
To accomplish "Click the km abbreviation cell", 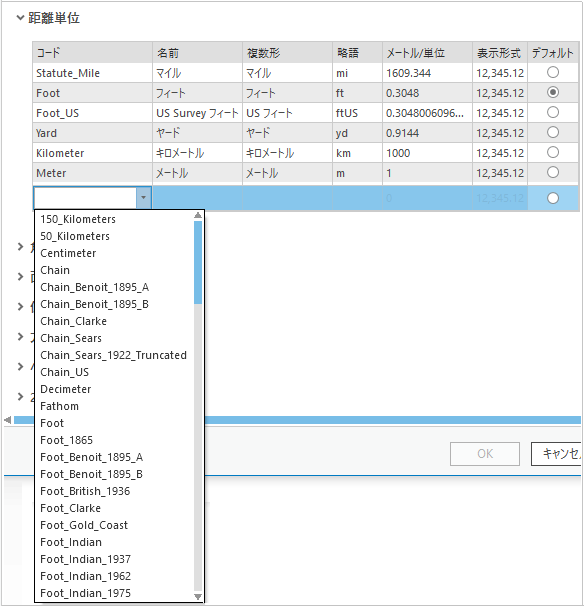I will 358,153.
